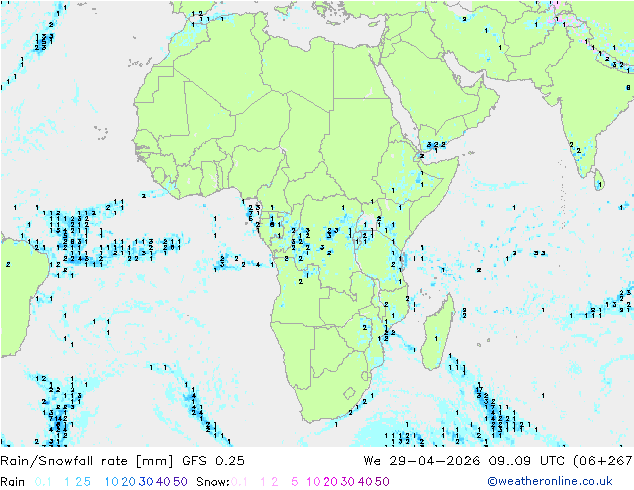Click the Lesotho outline inside South Africa
Screen dimensions: 634x490
pos(349,393)
